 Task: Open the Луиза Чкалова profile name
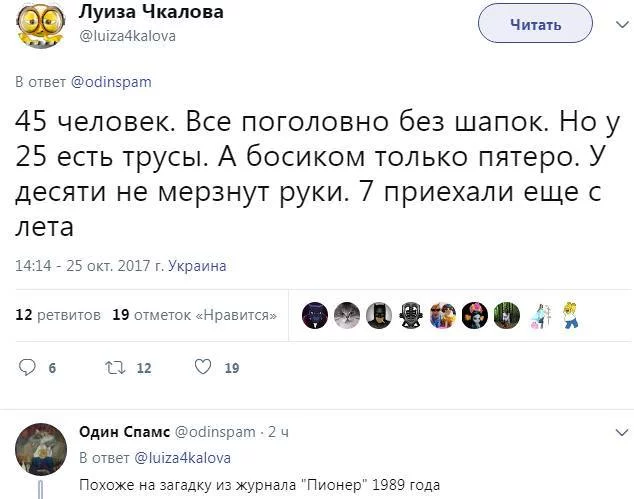click(x=150, y=12)
